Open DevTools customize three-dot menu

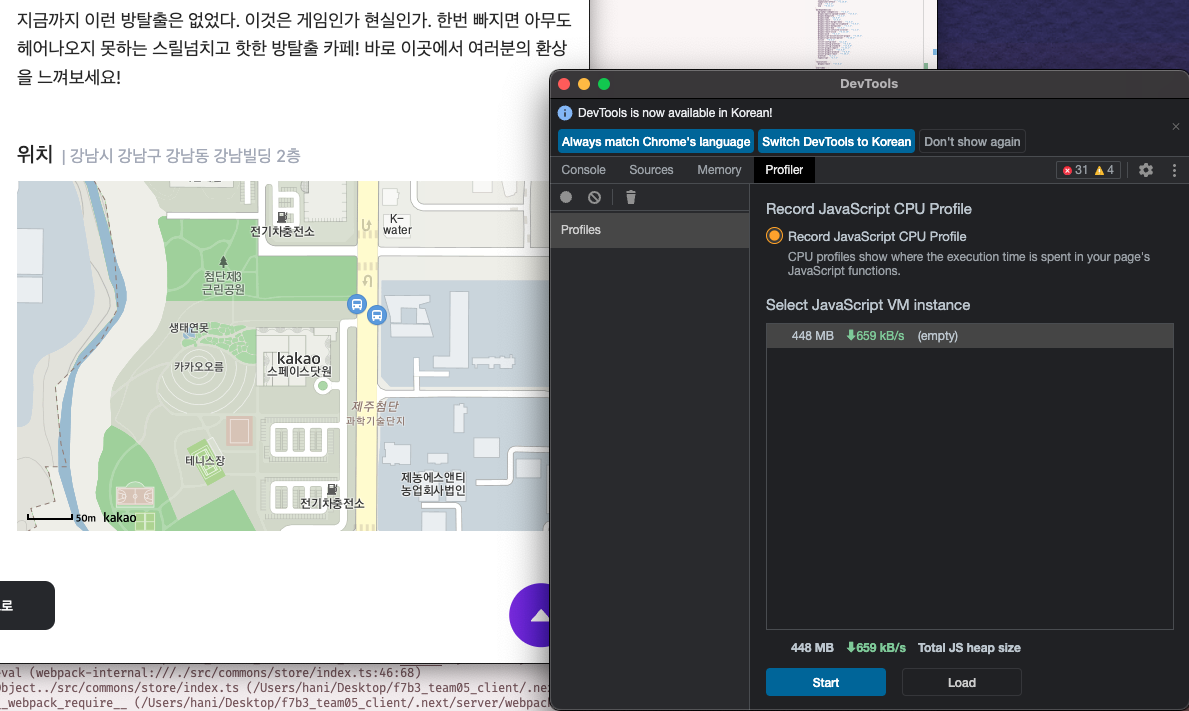click(1174, 170)
